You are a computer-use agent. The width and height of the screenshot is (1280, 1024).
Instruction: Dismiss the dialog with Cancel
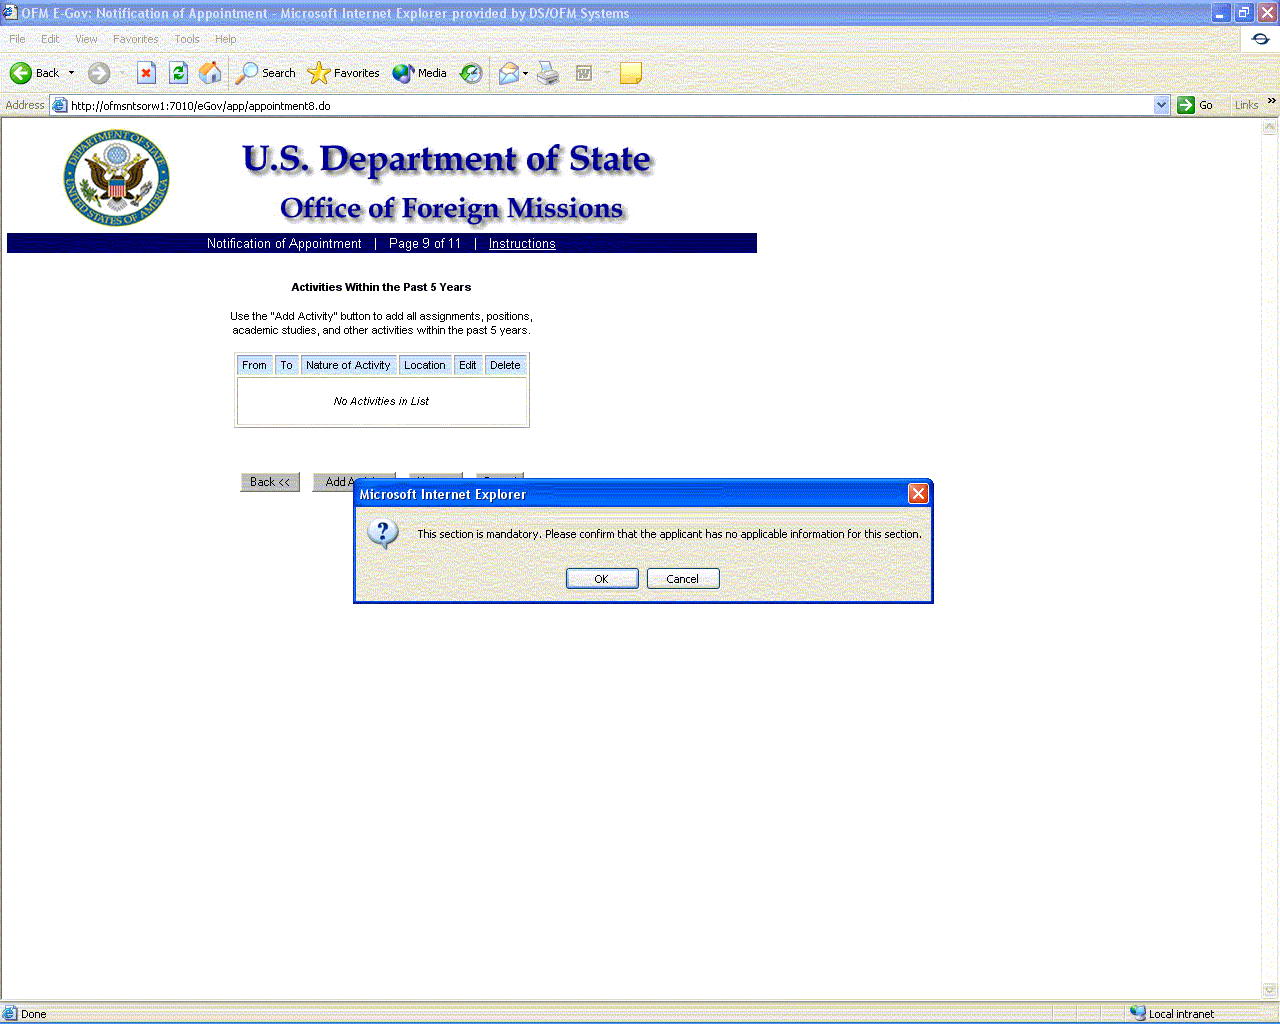[683, 579]
